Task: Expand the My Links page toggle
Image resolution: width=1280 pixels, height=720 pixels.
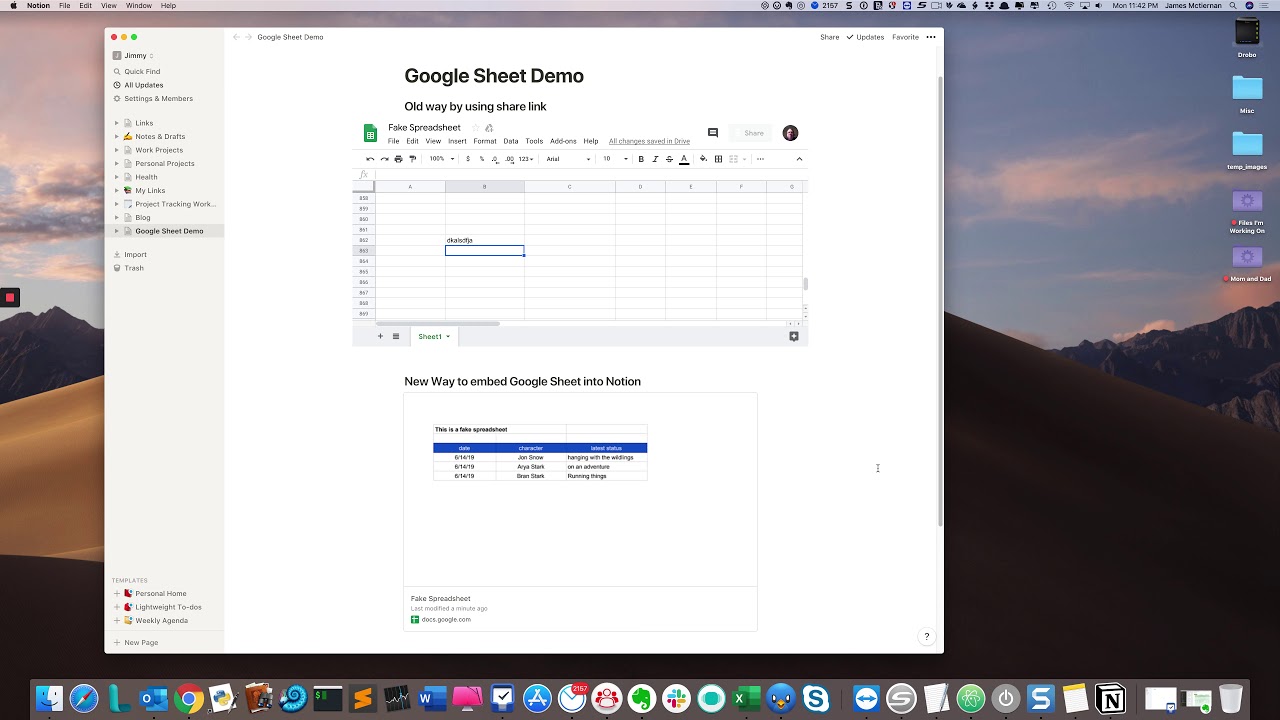Action: [x=116, y=190]
